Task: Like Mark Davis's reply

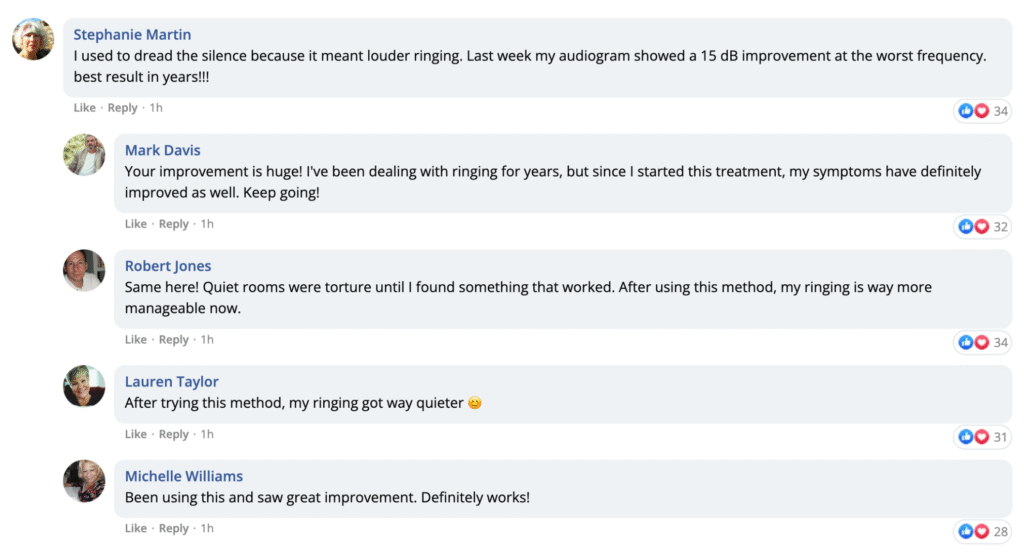Action: coord(136,224)
